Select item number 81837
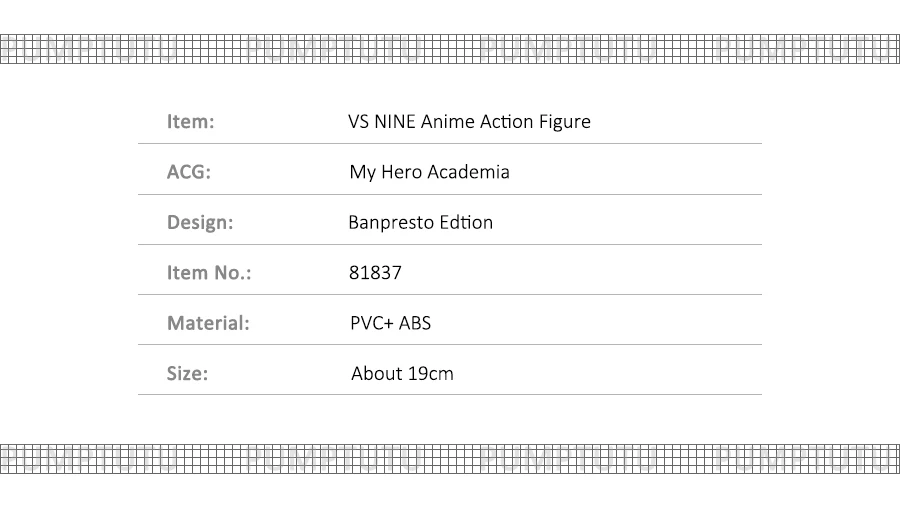This screenshot has height=509, width=900. pyautogui.click(x=375, y=273)
